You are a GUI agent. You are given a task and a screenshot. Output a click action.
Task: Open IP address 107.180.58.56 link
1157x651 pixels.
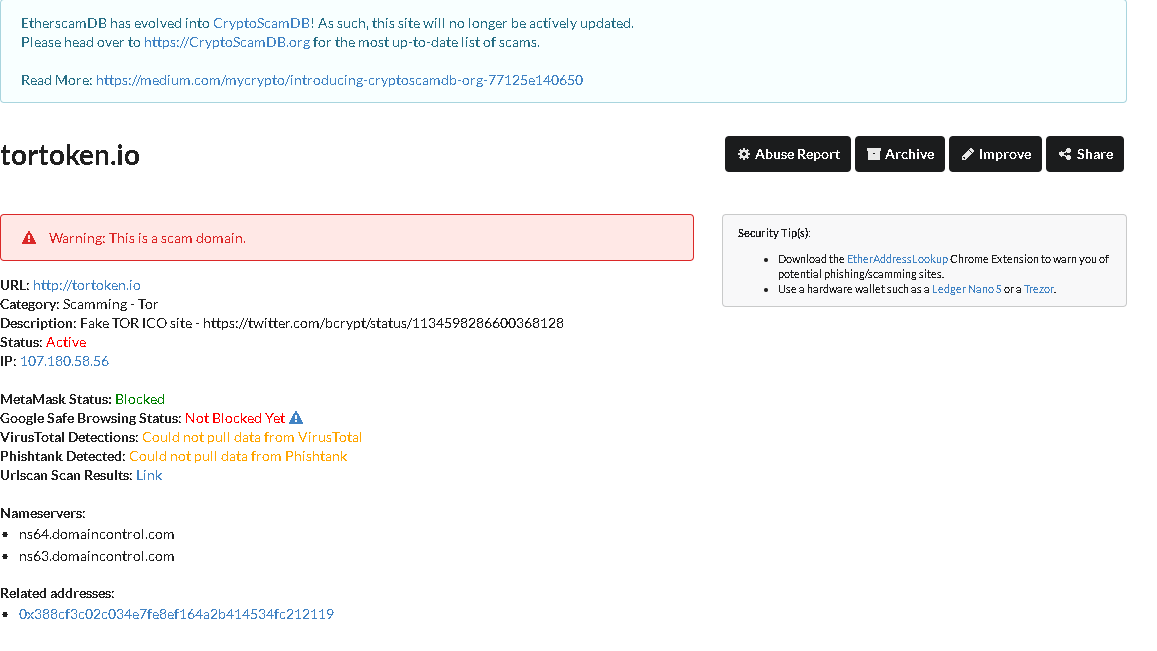point(64,361)
